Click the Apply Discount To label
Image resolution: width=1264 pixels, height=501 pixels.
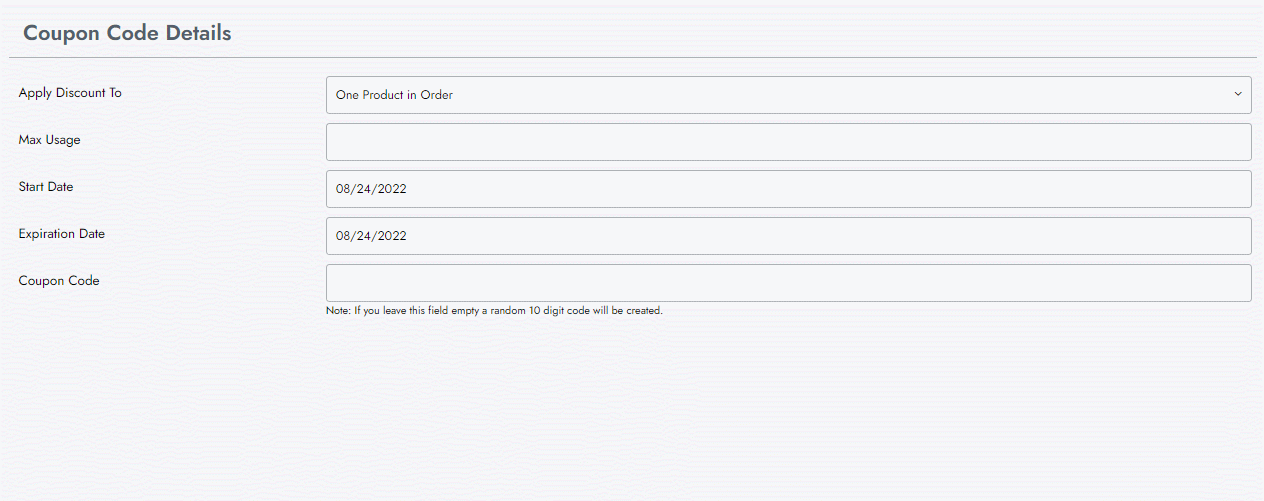pyautogui.click(x=70, y=93)
